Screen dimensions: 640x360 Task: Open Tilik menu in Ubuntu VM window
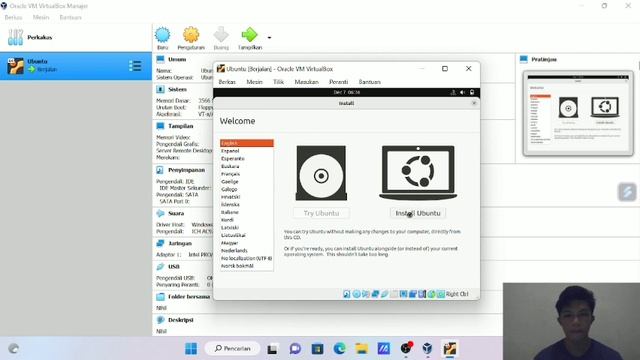[278, 82]
